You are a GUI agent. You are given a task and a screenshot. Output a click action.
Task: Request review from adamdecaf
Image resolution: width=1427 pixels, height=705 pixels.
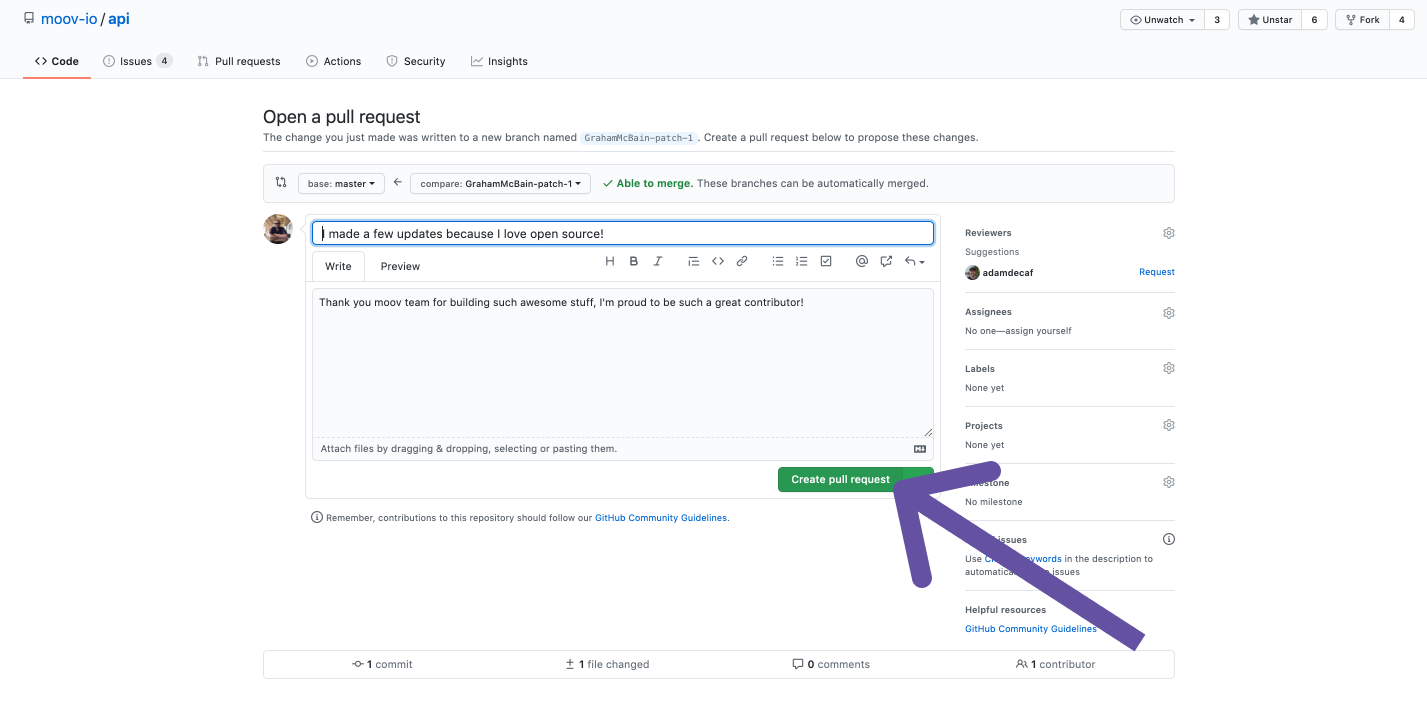(x=1157, y=272)
